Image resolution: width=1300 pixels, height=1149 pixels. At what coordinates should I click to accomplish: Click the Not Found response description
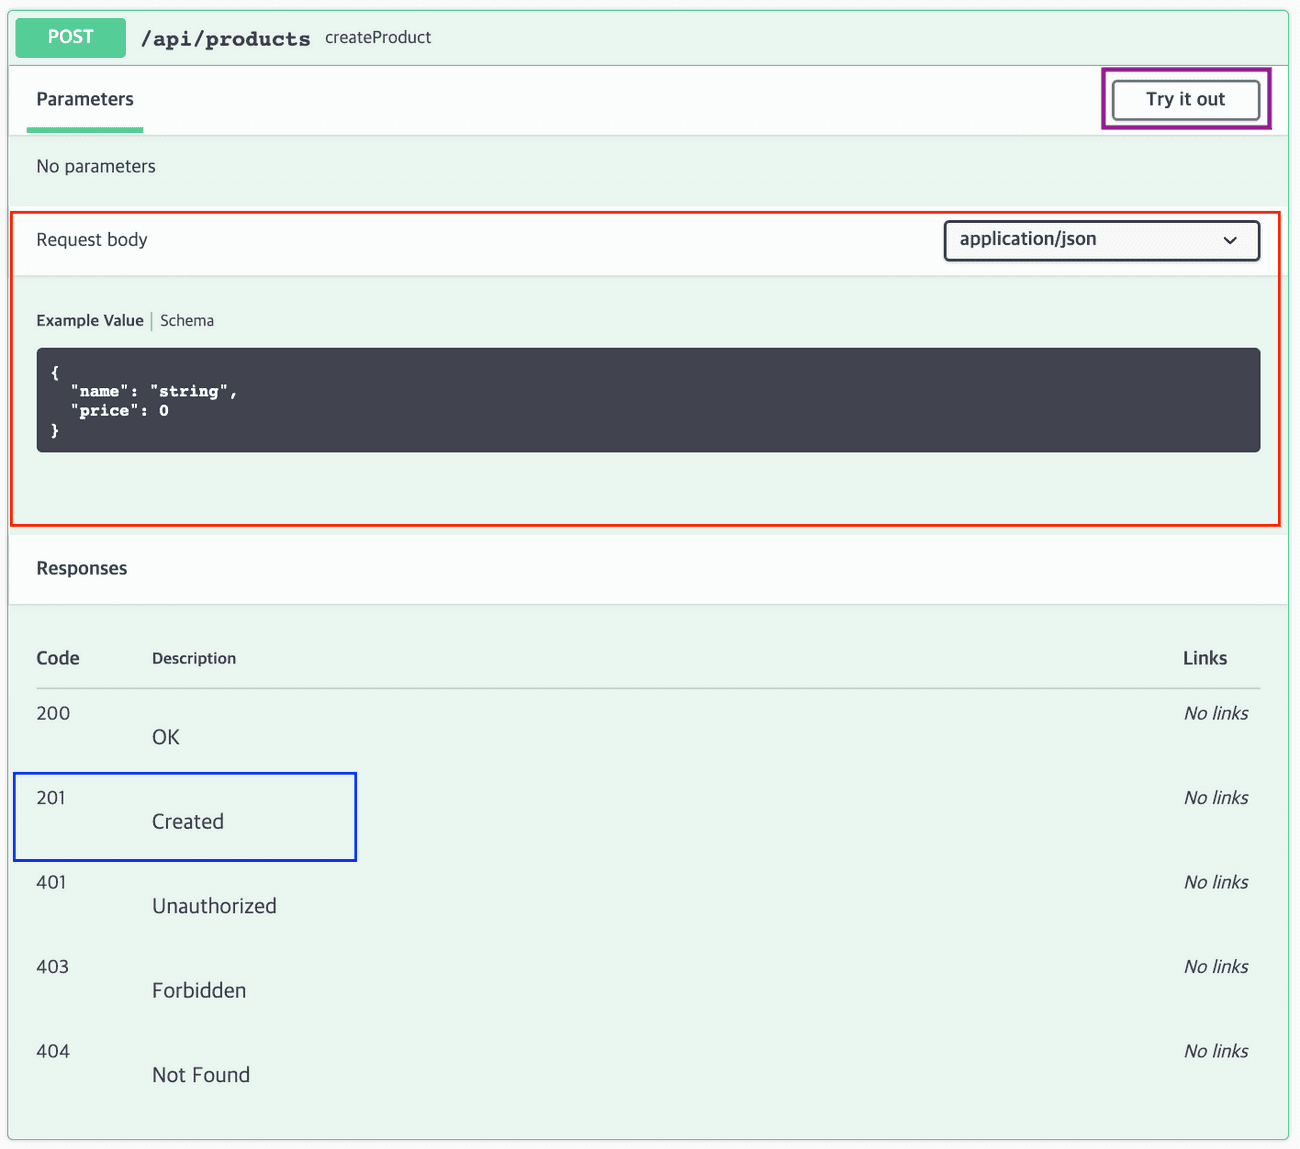[201, 1075]
